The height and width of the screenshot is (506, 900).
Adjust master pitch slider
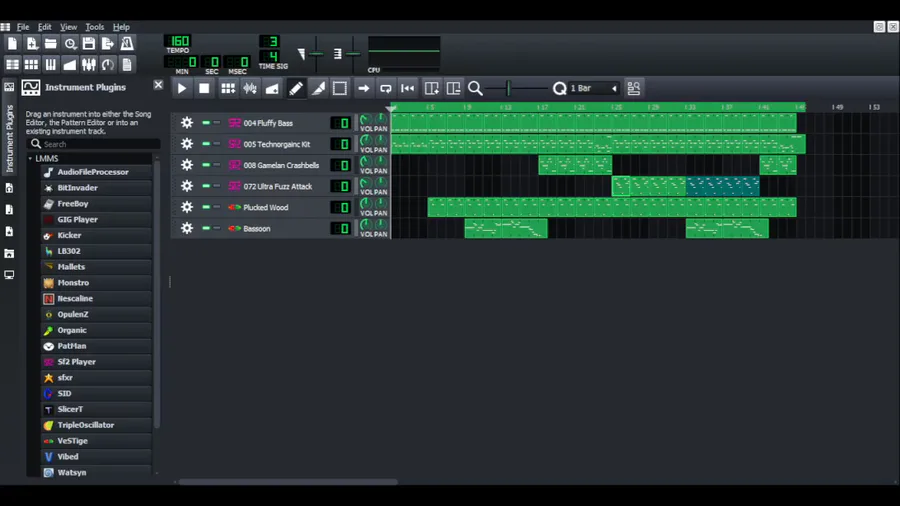353,54
